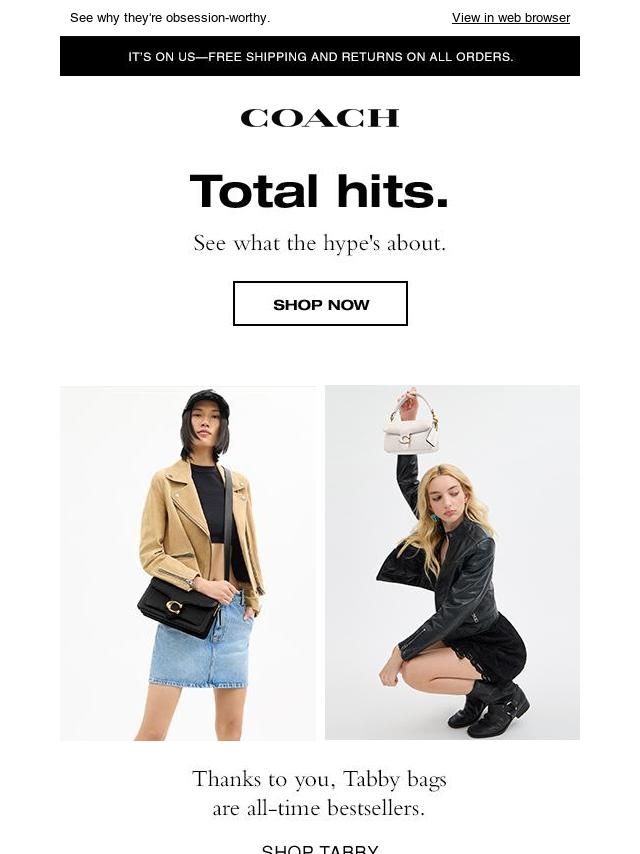
Task: Click the free shipping and returns banner
Action: click(320, 56)
